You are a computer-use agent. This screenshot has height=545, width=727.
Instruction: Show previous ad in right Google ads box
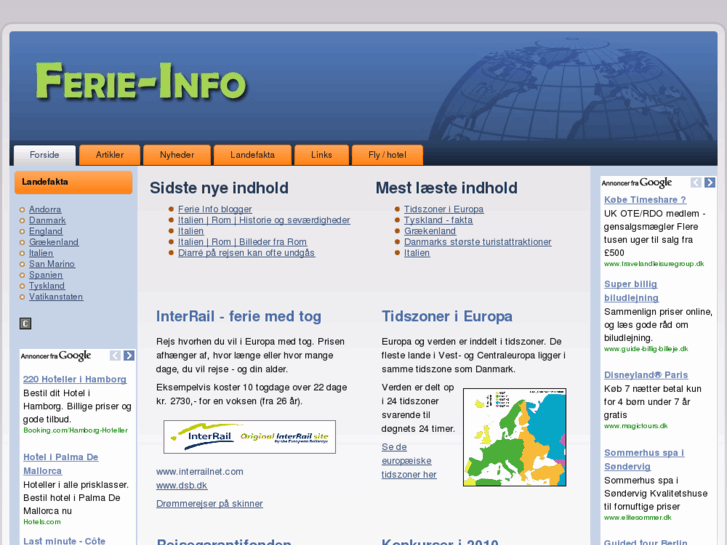[696, 183]
